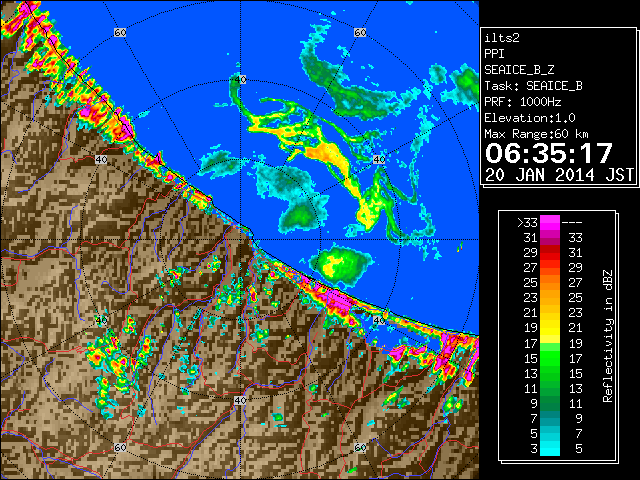Click the Max Range:60 km line
Viewport: 640px width, 480px height.
click(536, 134)
